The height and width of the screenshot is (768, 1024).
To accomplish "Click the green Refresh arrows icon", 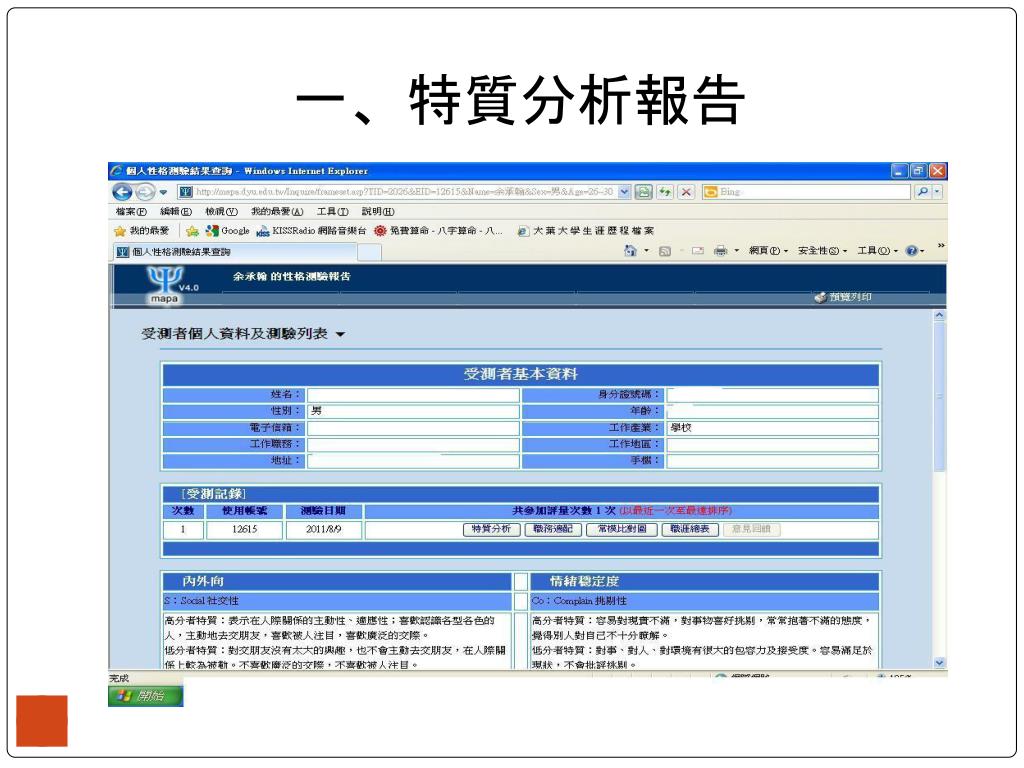I will pyautogui.click(x=665, y=192).
